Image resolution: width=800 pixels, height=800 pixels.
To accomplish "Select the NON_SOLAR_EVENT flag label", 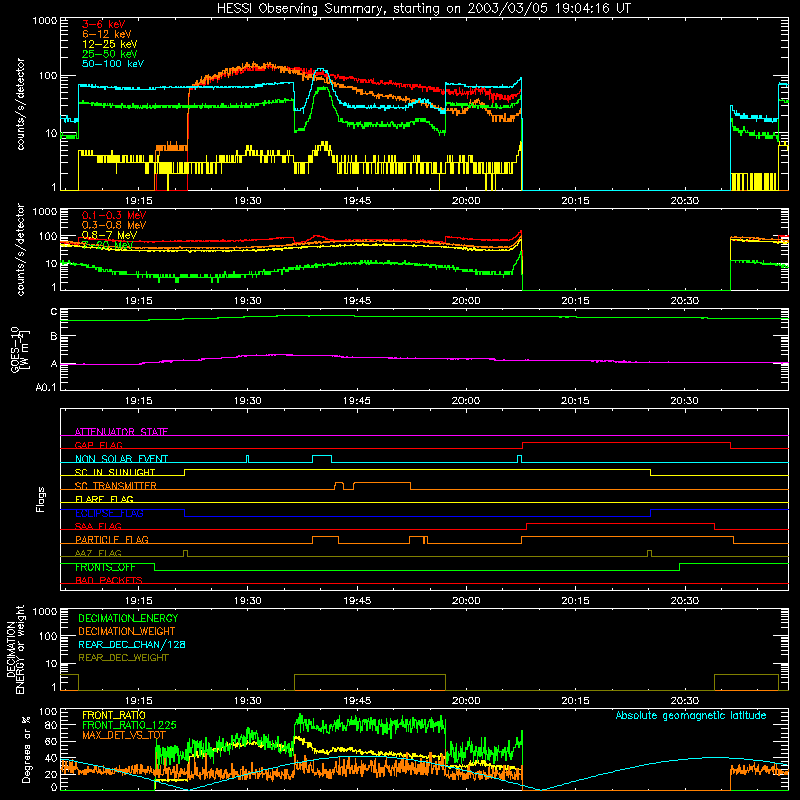I will [x=121, y=459].
